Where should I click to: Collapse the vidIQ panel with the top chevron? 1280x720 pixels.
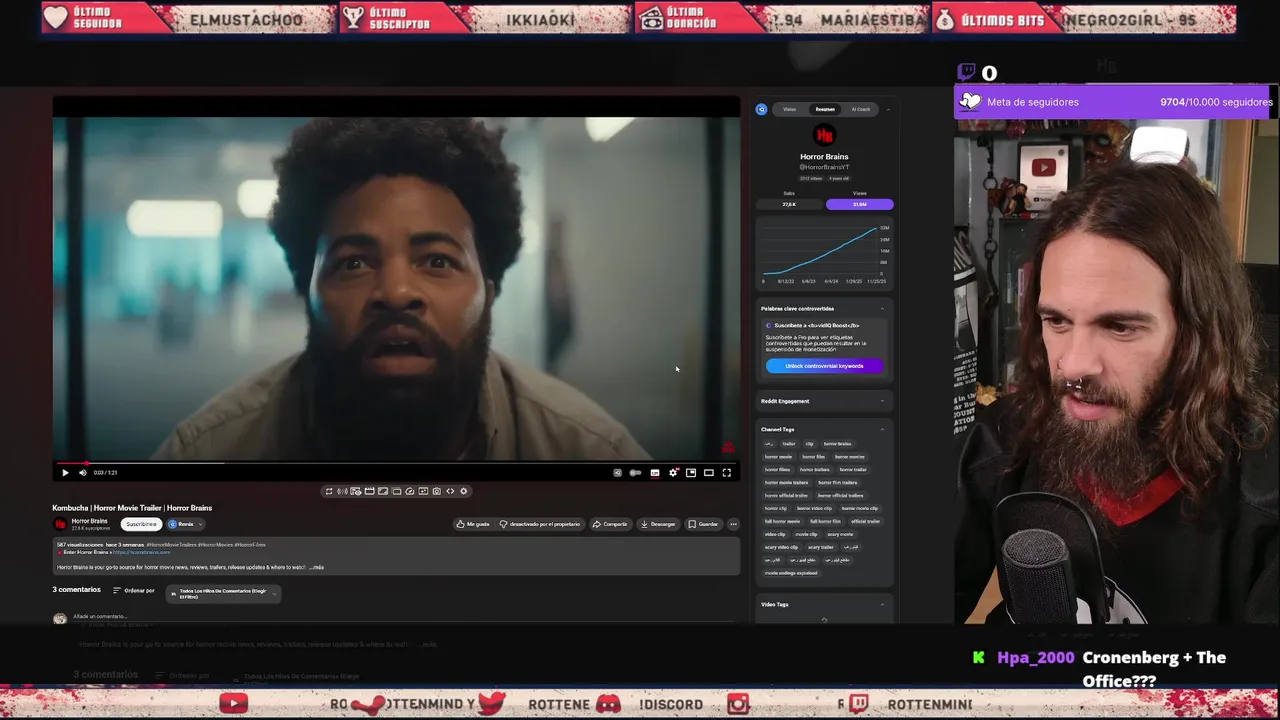[888, 109]
